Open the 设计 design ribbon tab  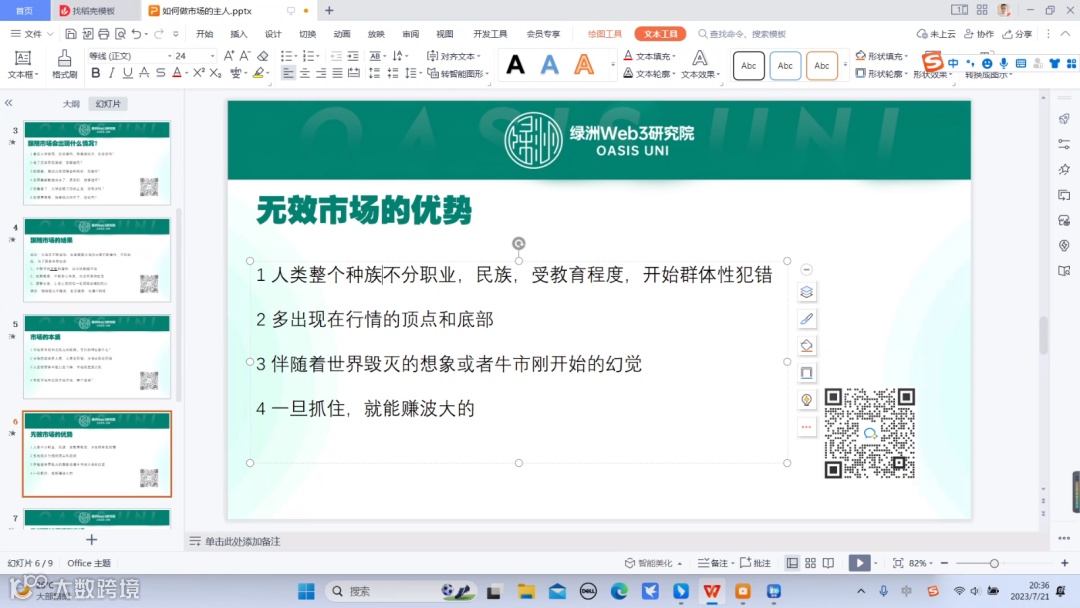coord(273,34)
